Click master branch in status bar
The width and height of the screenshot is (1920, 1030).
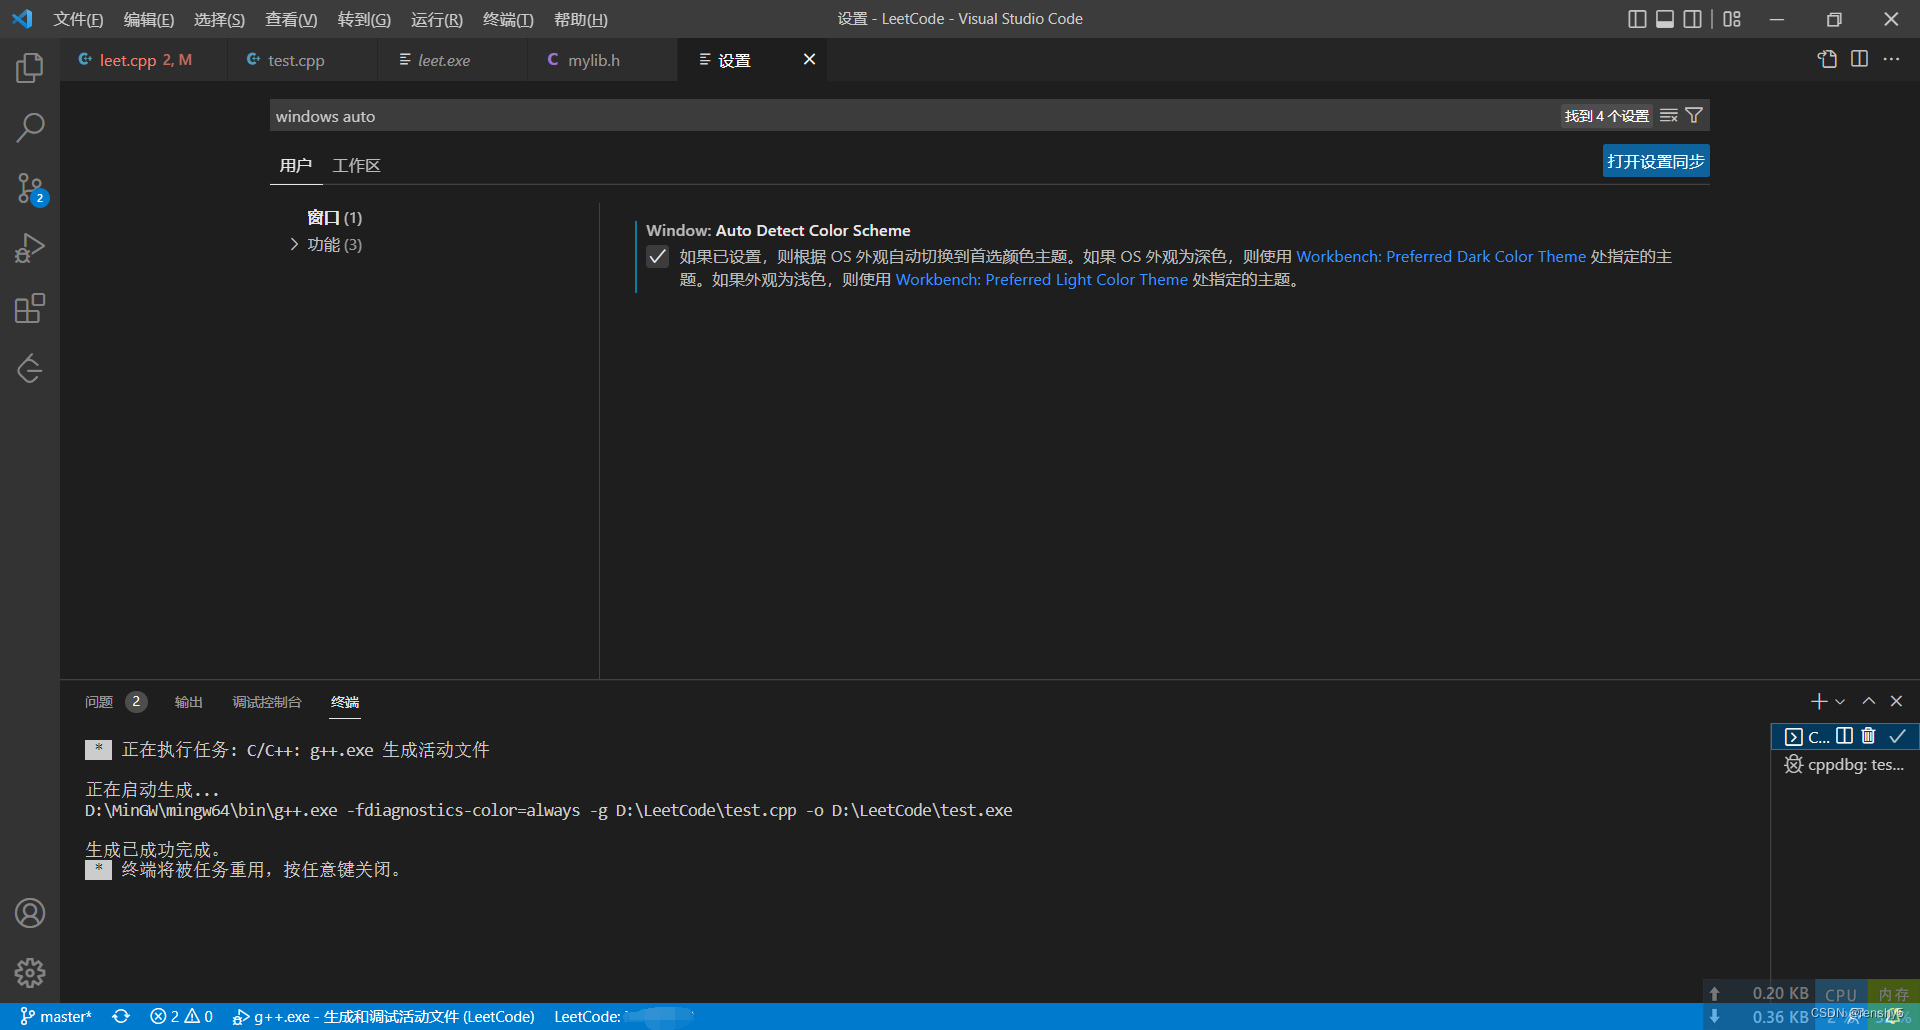[56, 1016]
